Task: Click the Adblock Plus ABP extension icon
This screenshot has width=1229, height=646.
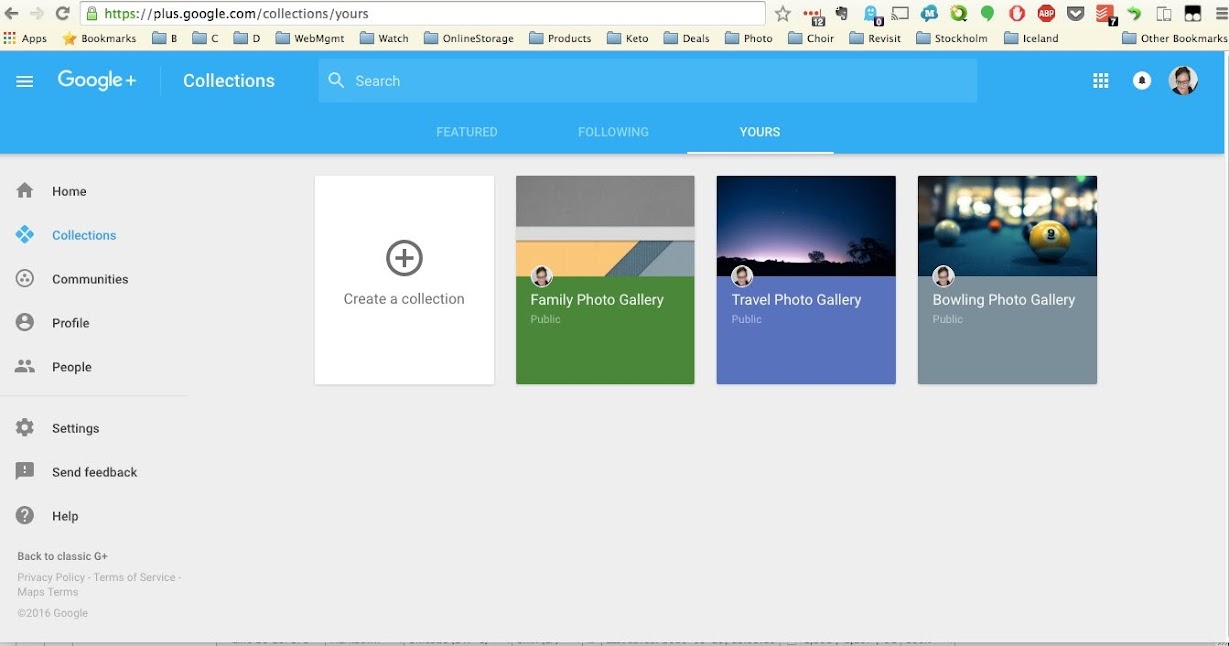Action: point(1046,14)
